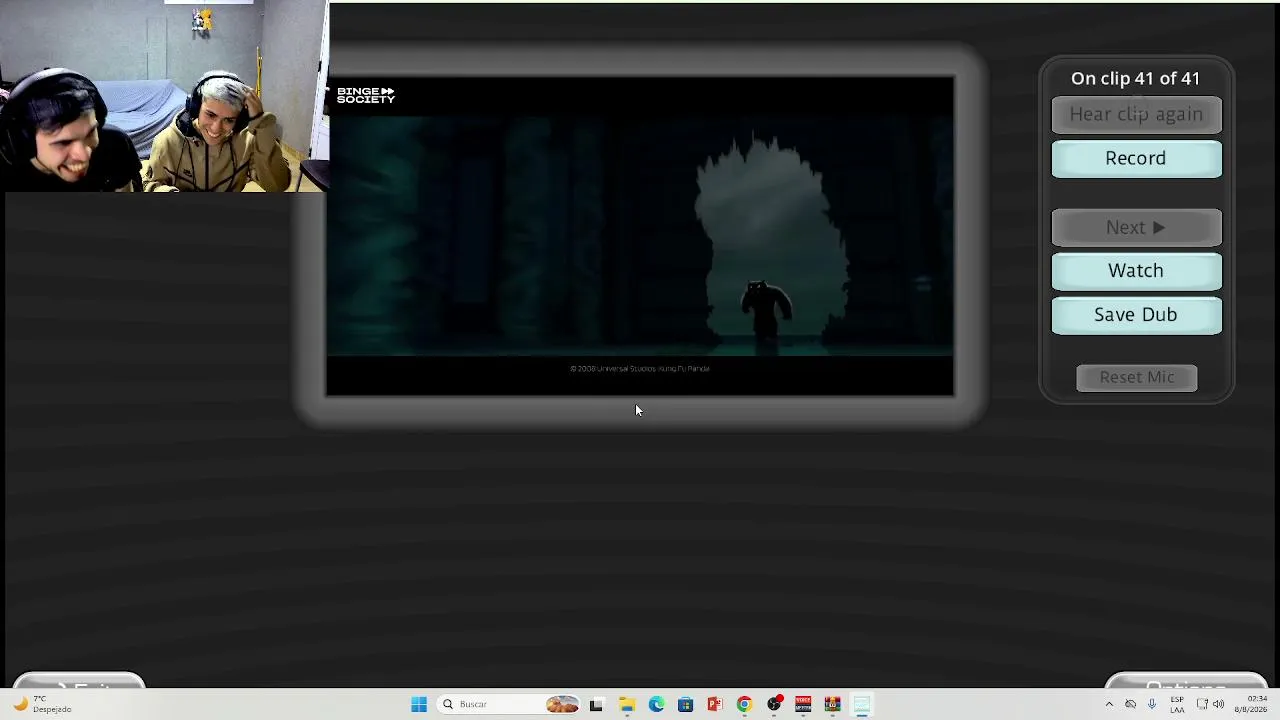Click the active dubbing app taskbar icon
Screen dimensions: 1280x720
(862, 705)
